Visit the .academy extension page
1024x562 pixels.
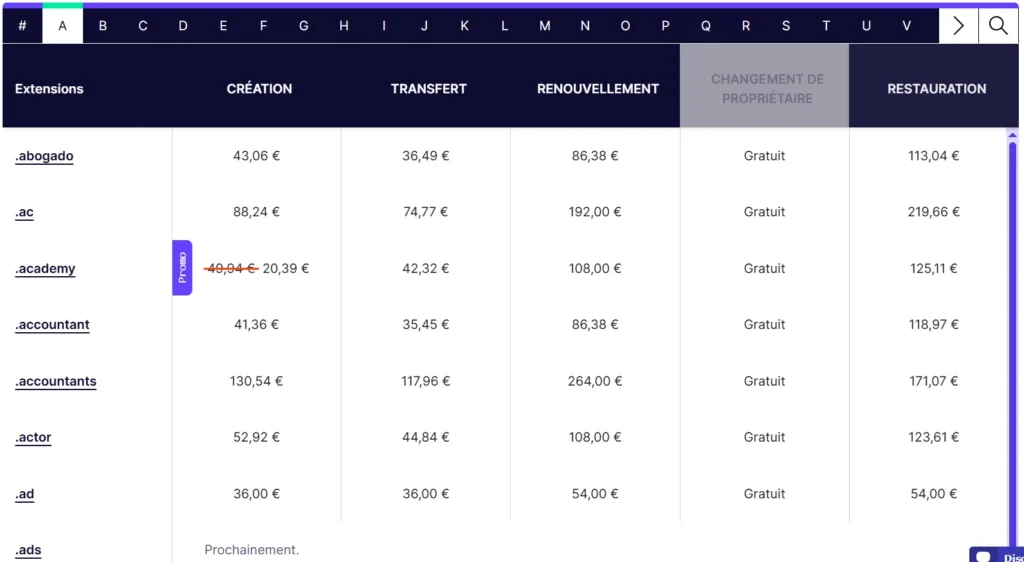point(45,269)
